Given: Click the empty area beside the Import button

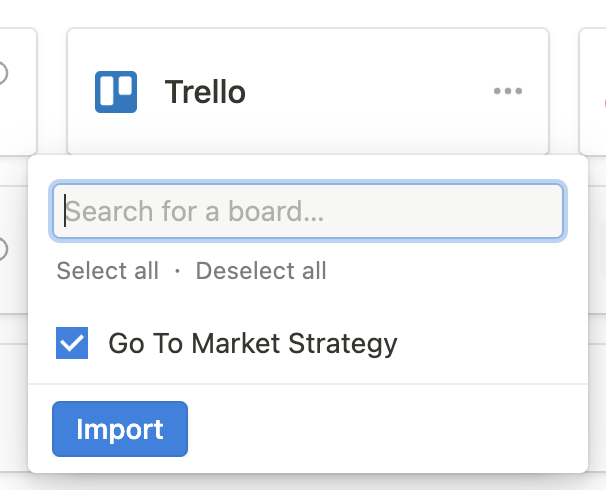Looking at the screenshot, I should click(386, 429).
